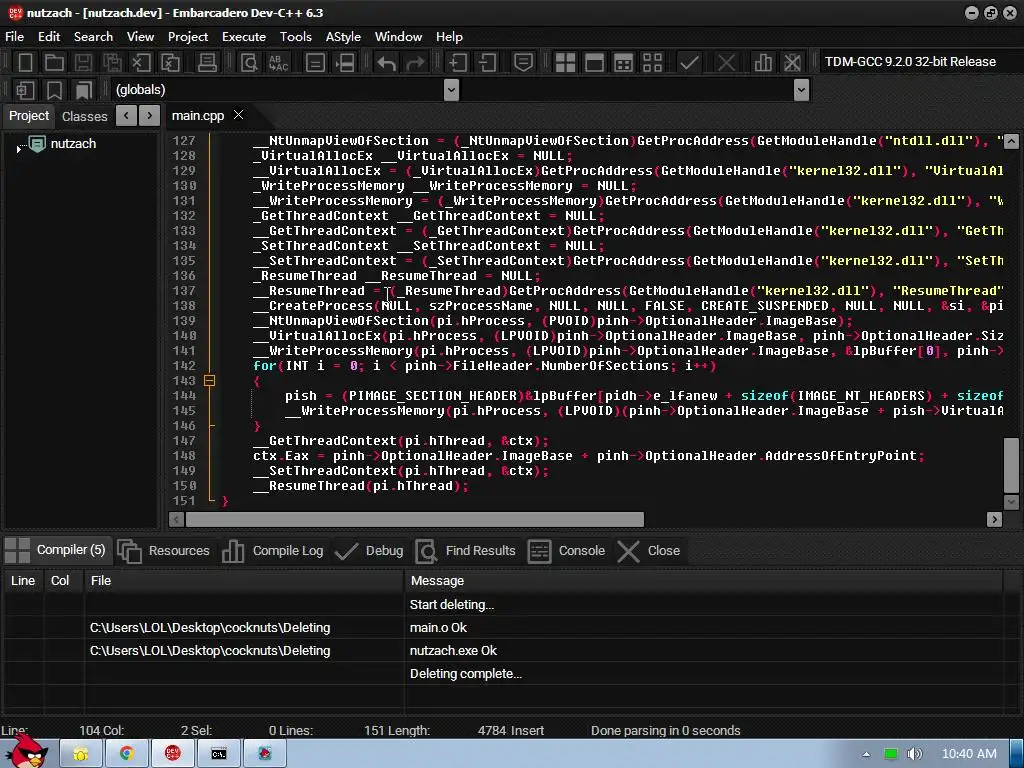Collapse the code fold at line 143
The image size is (1024, 768).
click(209, 381)
